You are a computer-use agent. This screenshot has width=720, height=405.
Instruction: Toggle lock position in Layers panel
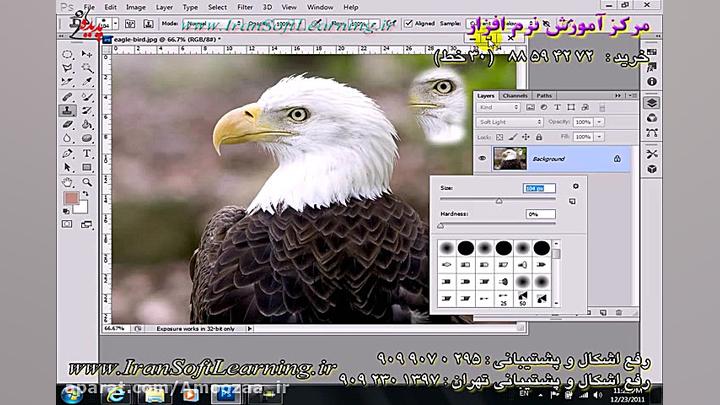coord(526,137)
